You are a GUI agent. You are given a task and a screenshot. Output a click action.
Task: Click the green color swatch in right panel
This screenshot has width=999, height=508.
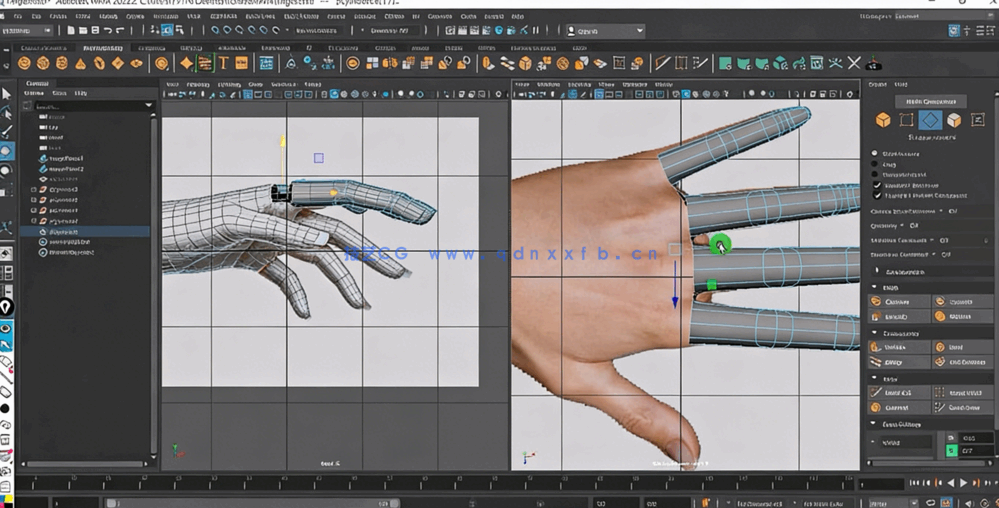pyautogui.click(x=951, y=451)
